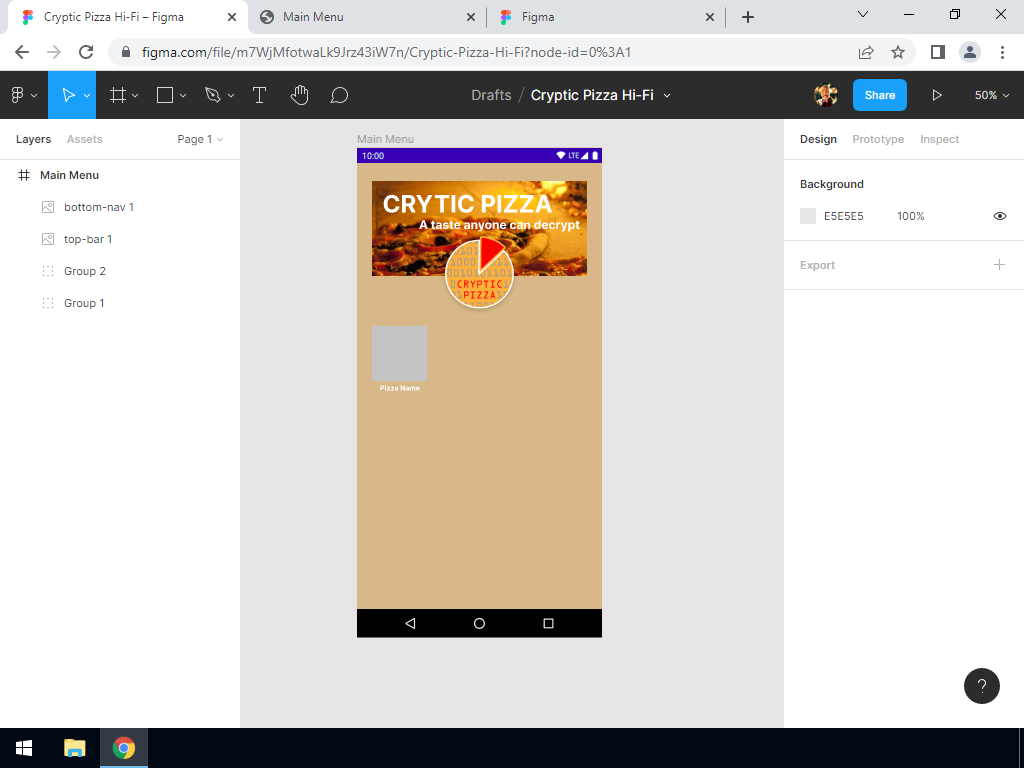Select the Frame tool

(118, 95)
